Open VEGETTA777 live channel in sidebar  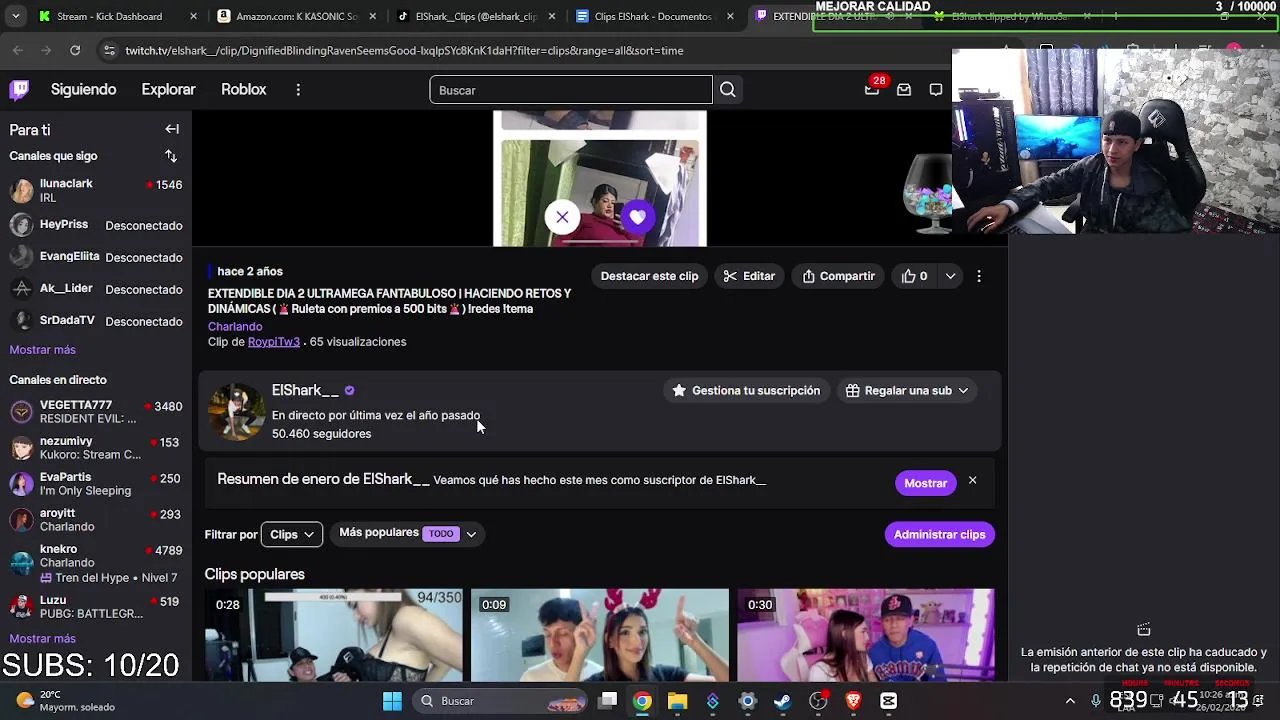pyautogui.click(x=95, y=412)
